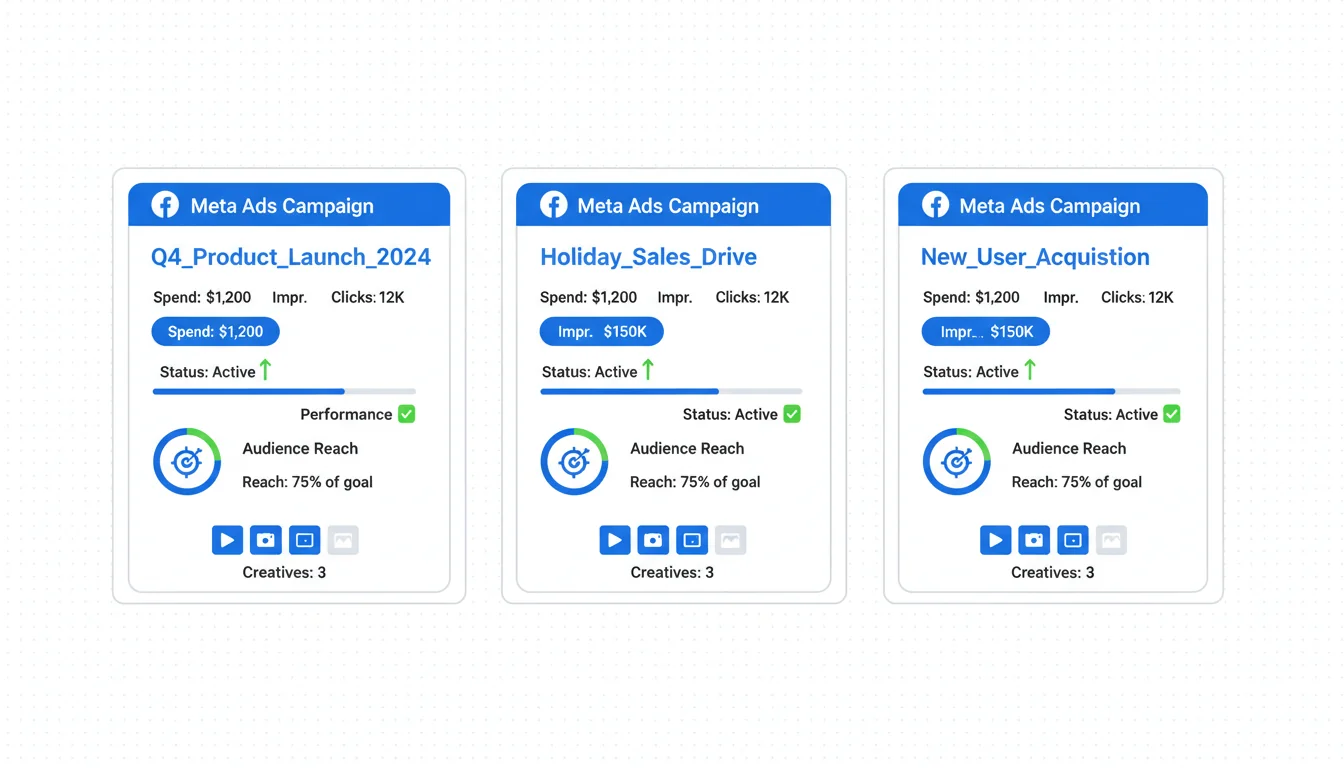The width and height of the screenshot is (1344, 768).
Task: Click Audience Reach donut icon in Holiday_Sales_Drive card
Action: click(x=574, y=462)
